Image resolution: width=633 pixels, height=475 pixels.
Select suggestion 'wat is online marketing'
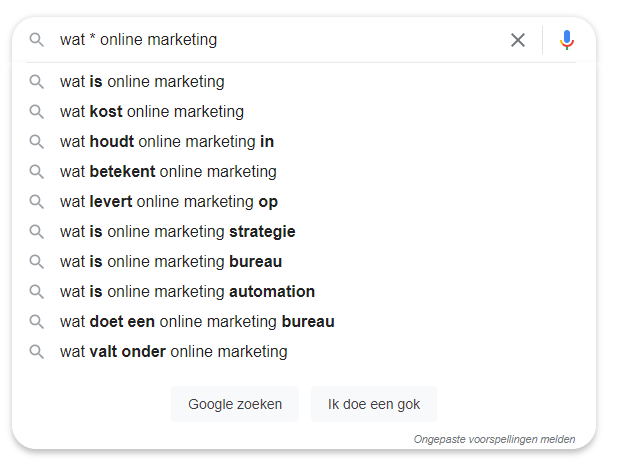click(x=142, y=82)
